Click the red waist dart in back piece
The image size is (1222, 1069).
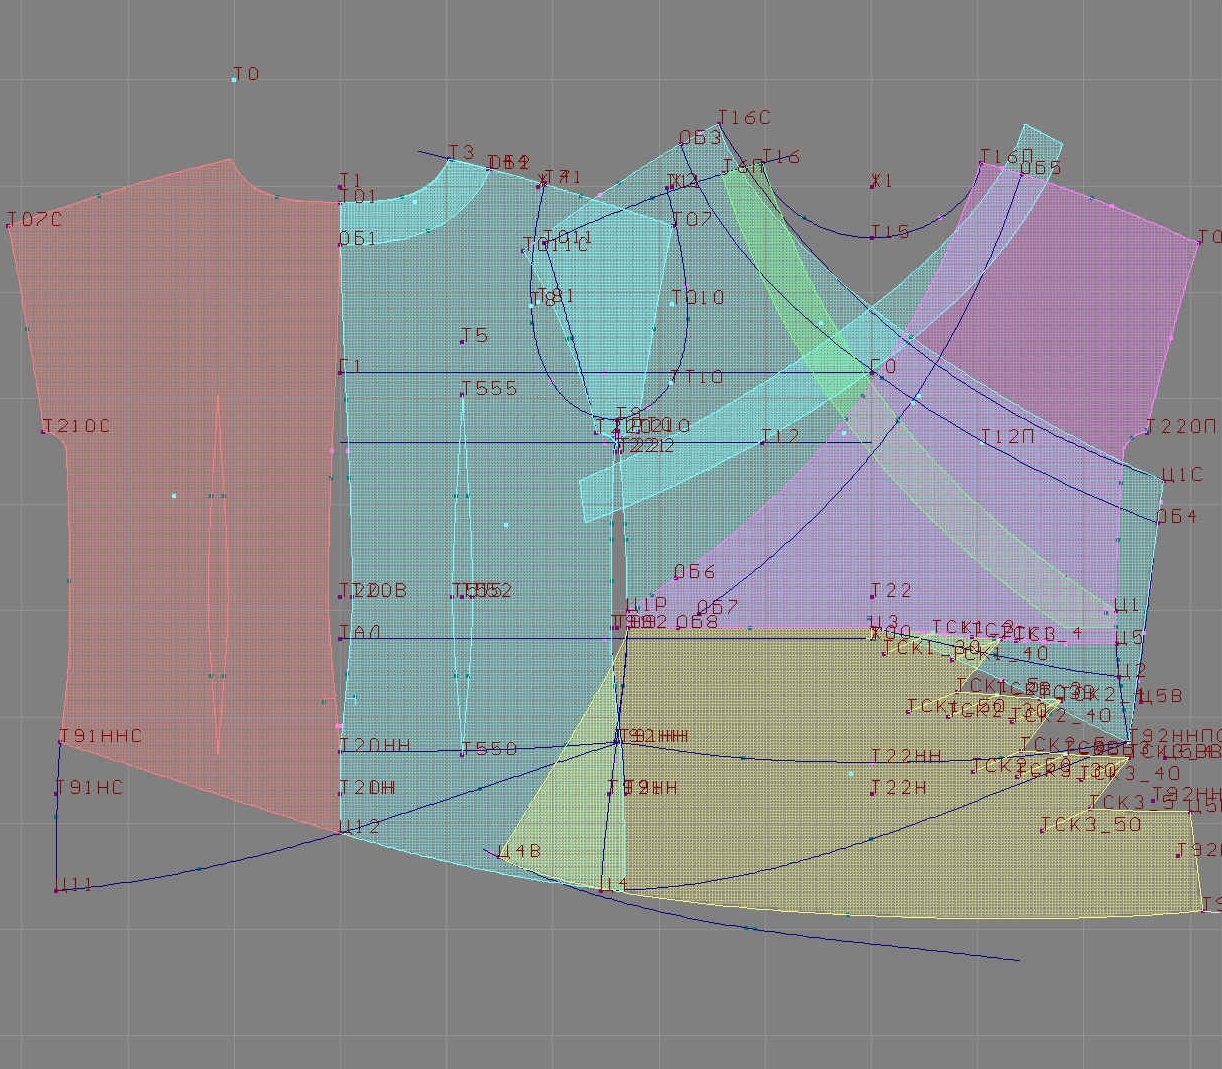click(217, 575)
